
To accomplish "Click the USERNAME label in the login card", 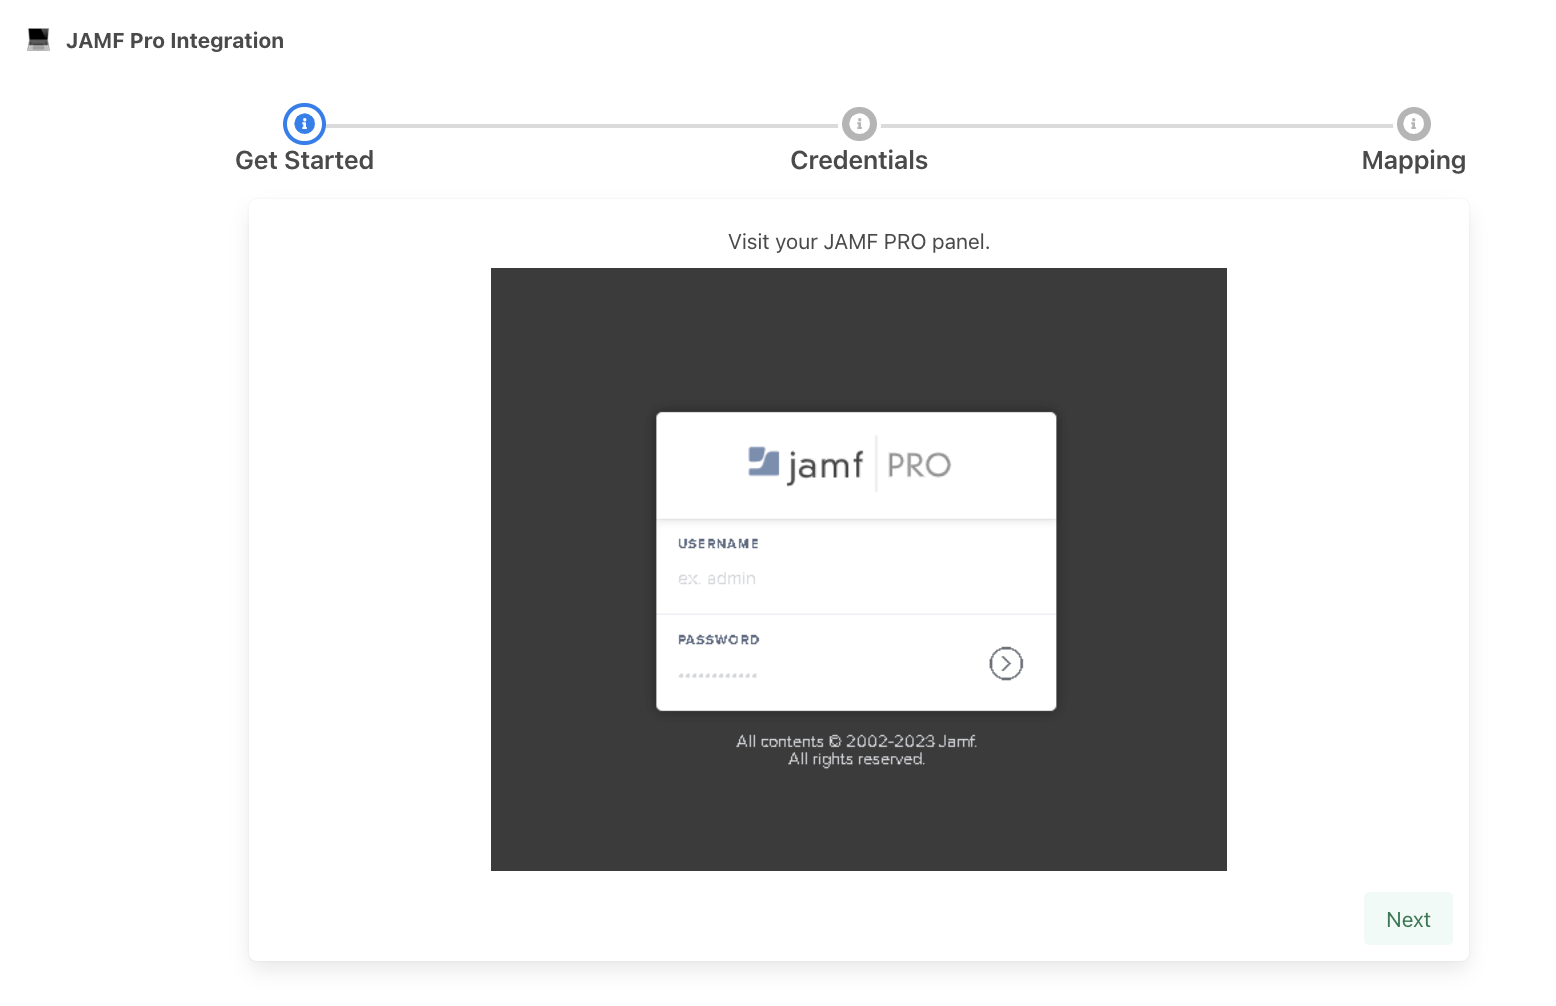I will click(718, 544).
